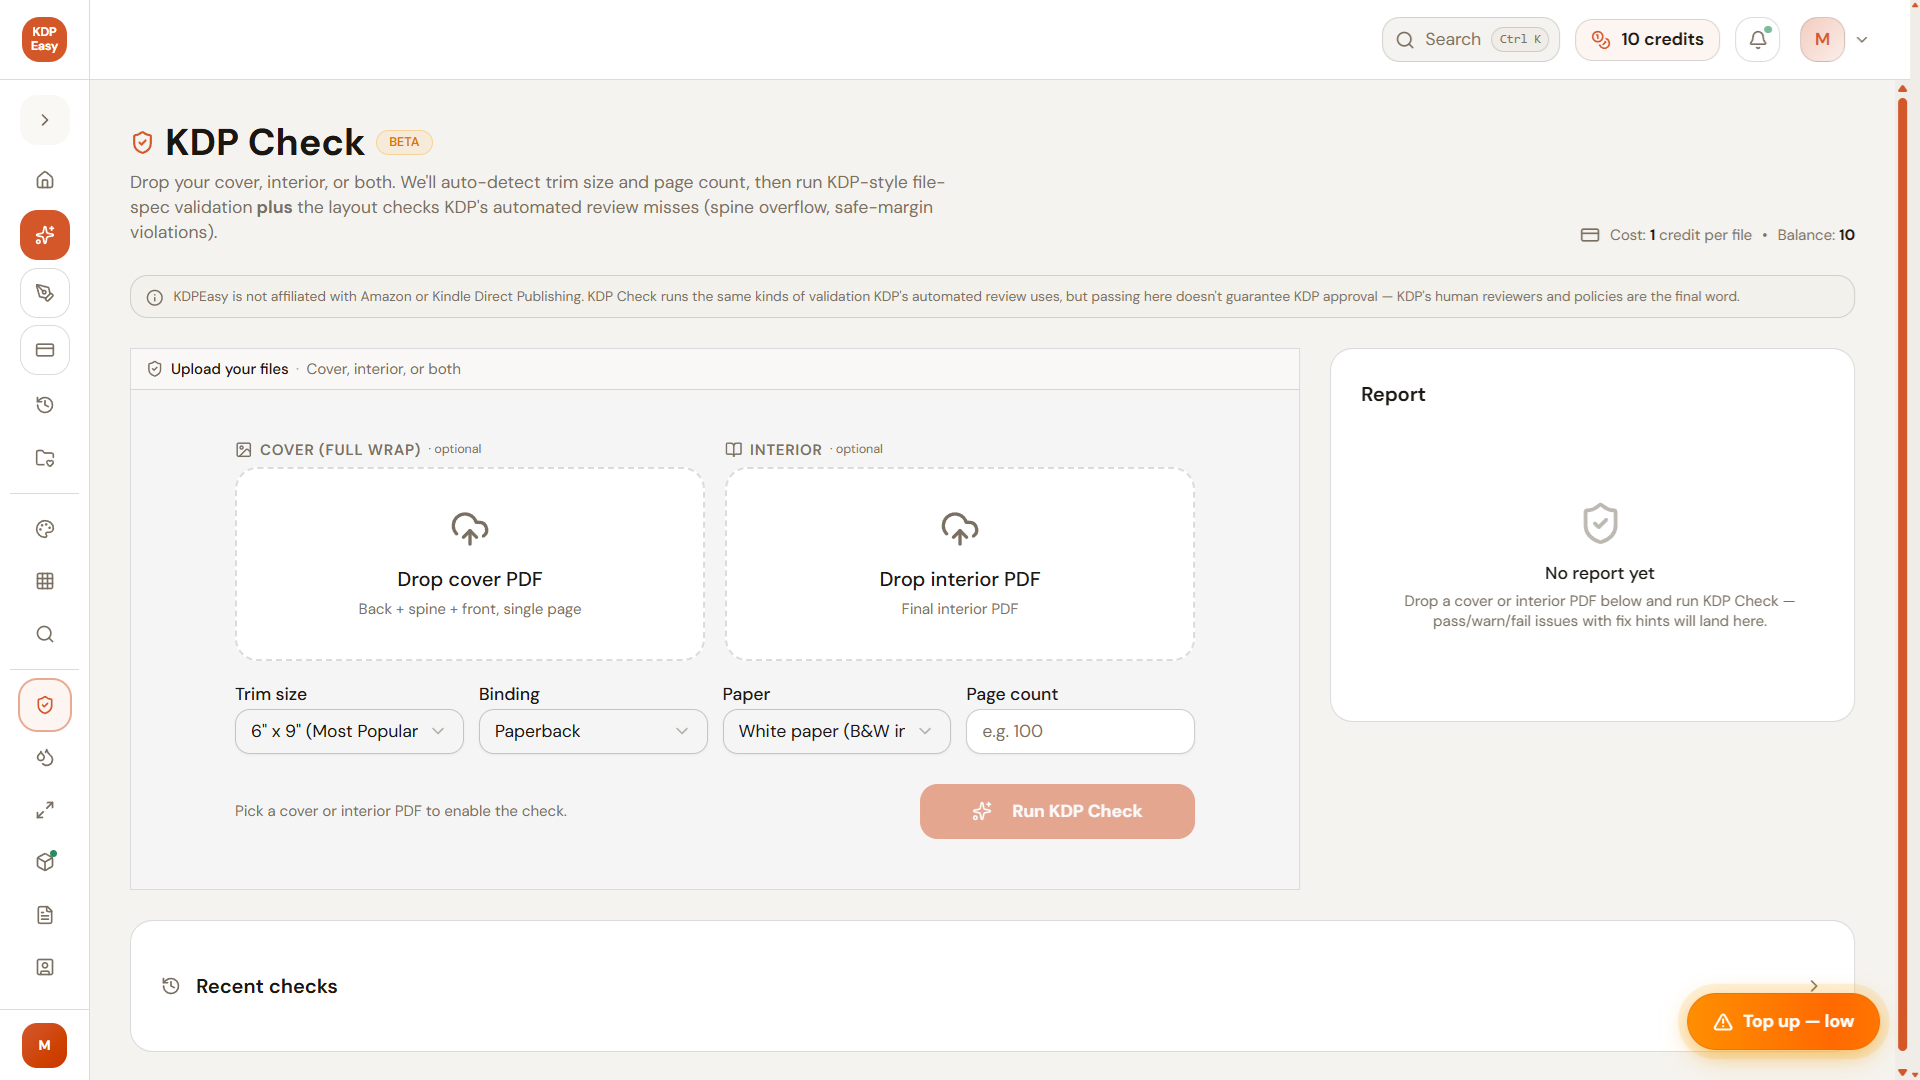Click the KDP Easy logo
The width and height of the screenshot is (1920, 1080).
click(44, 40)
